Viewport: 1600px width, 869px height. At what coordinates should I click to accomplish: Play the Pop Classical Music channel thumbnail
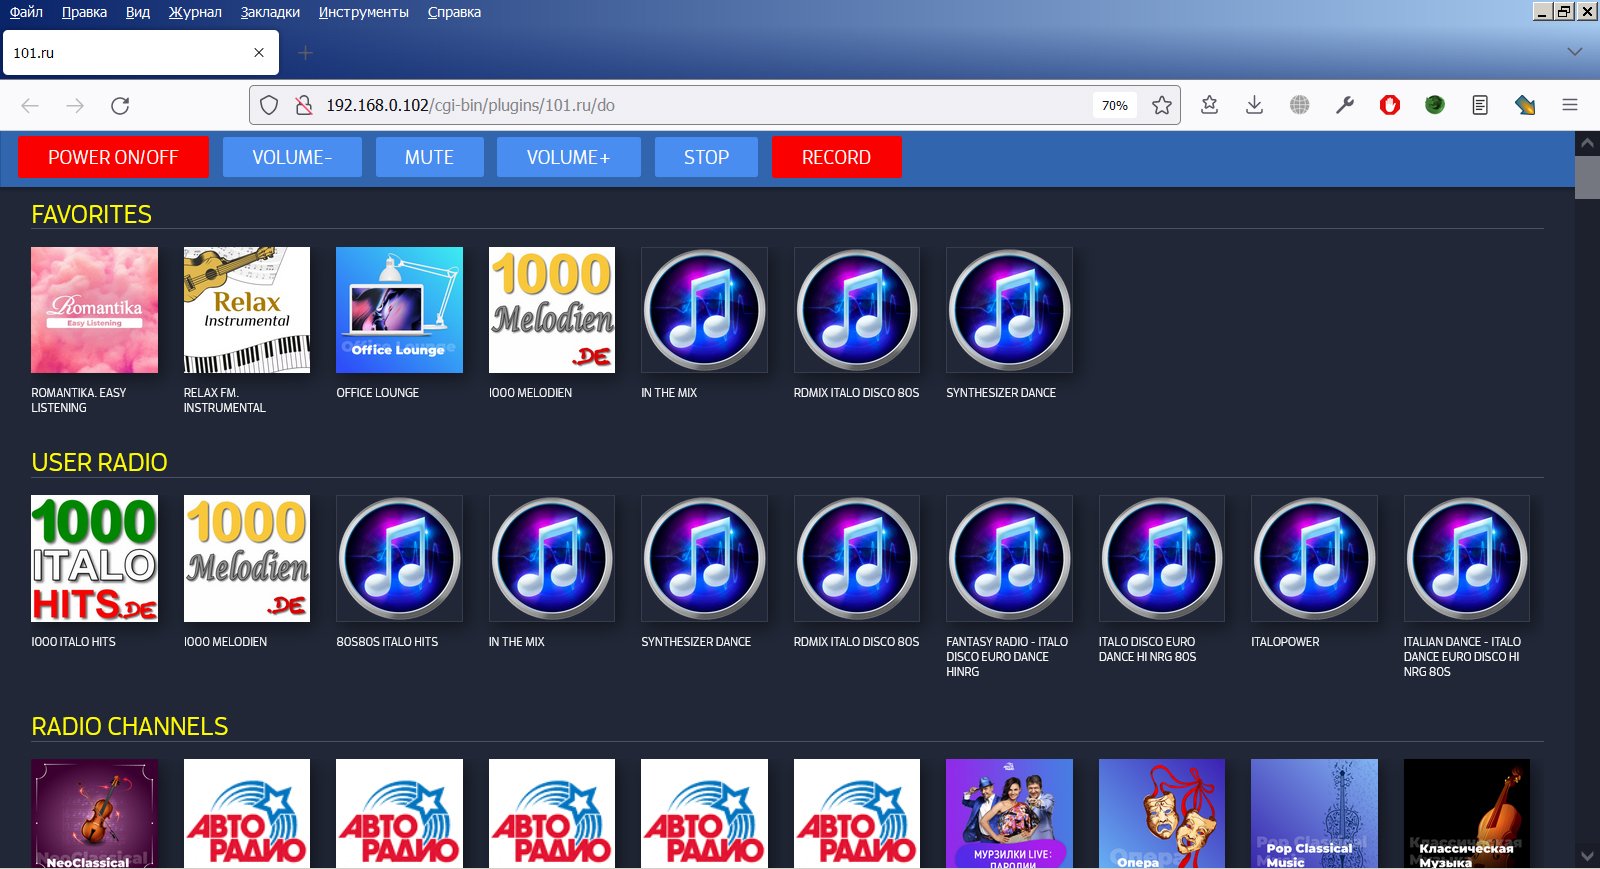[x=1314, y=813]
